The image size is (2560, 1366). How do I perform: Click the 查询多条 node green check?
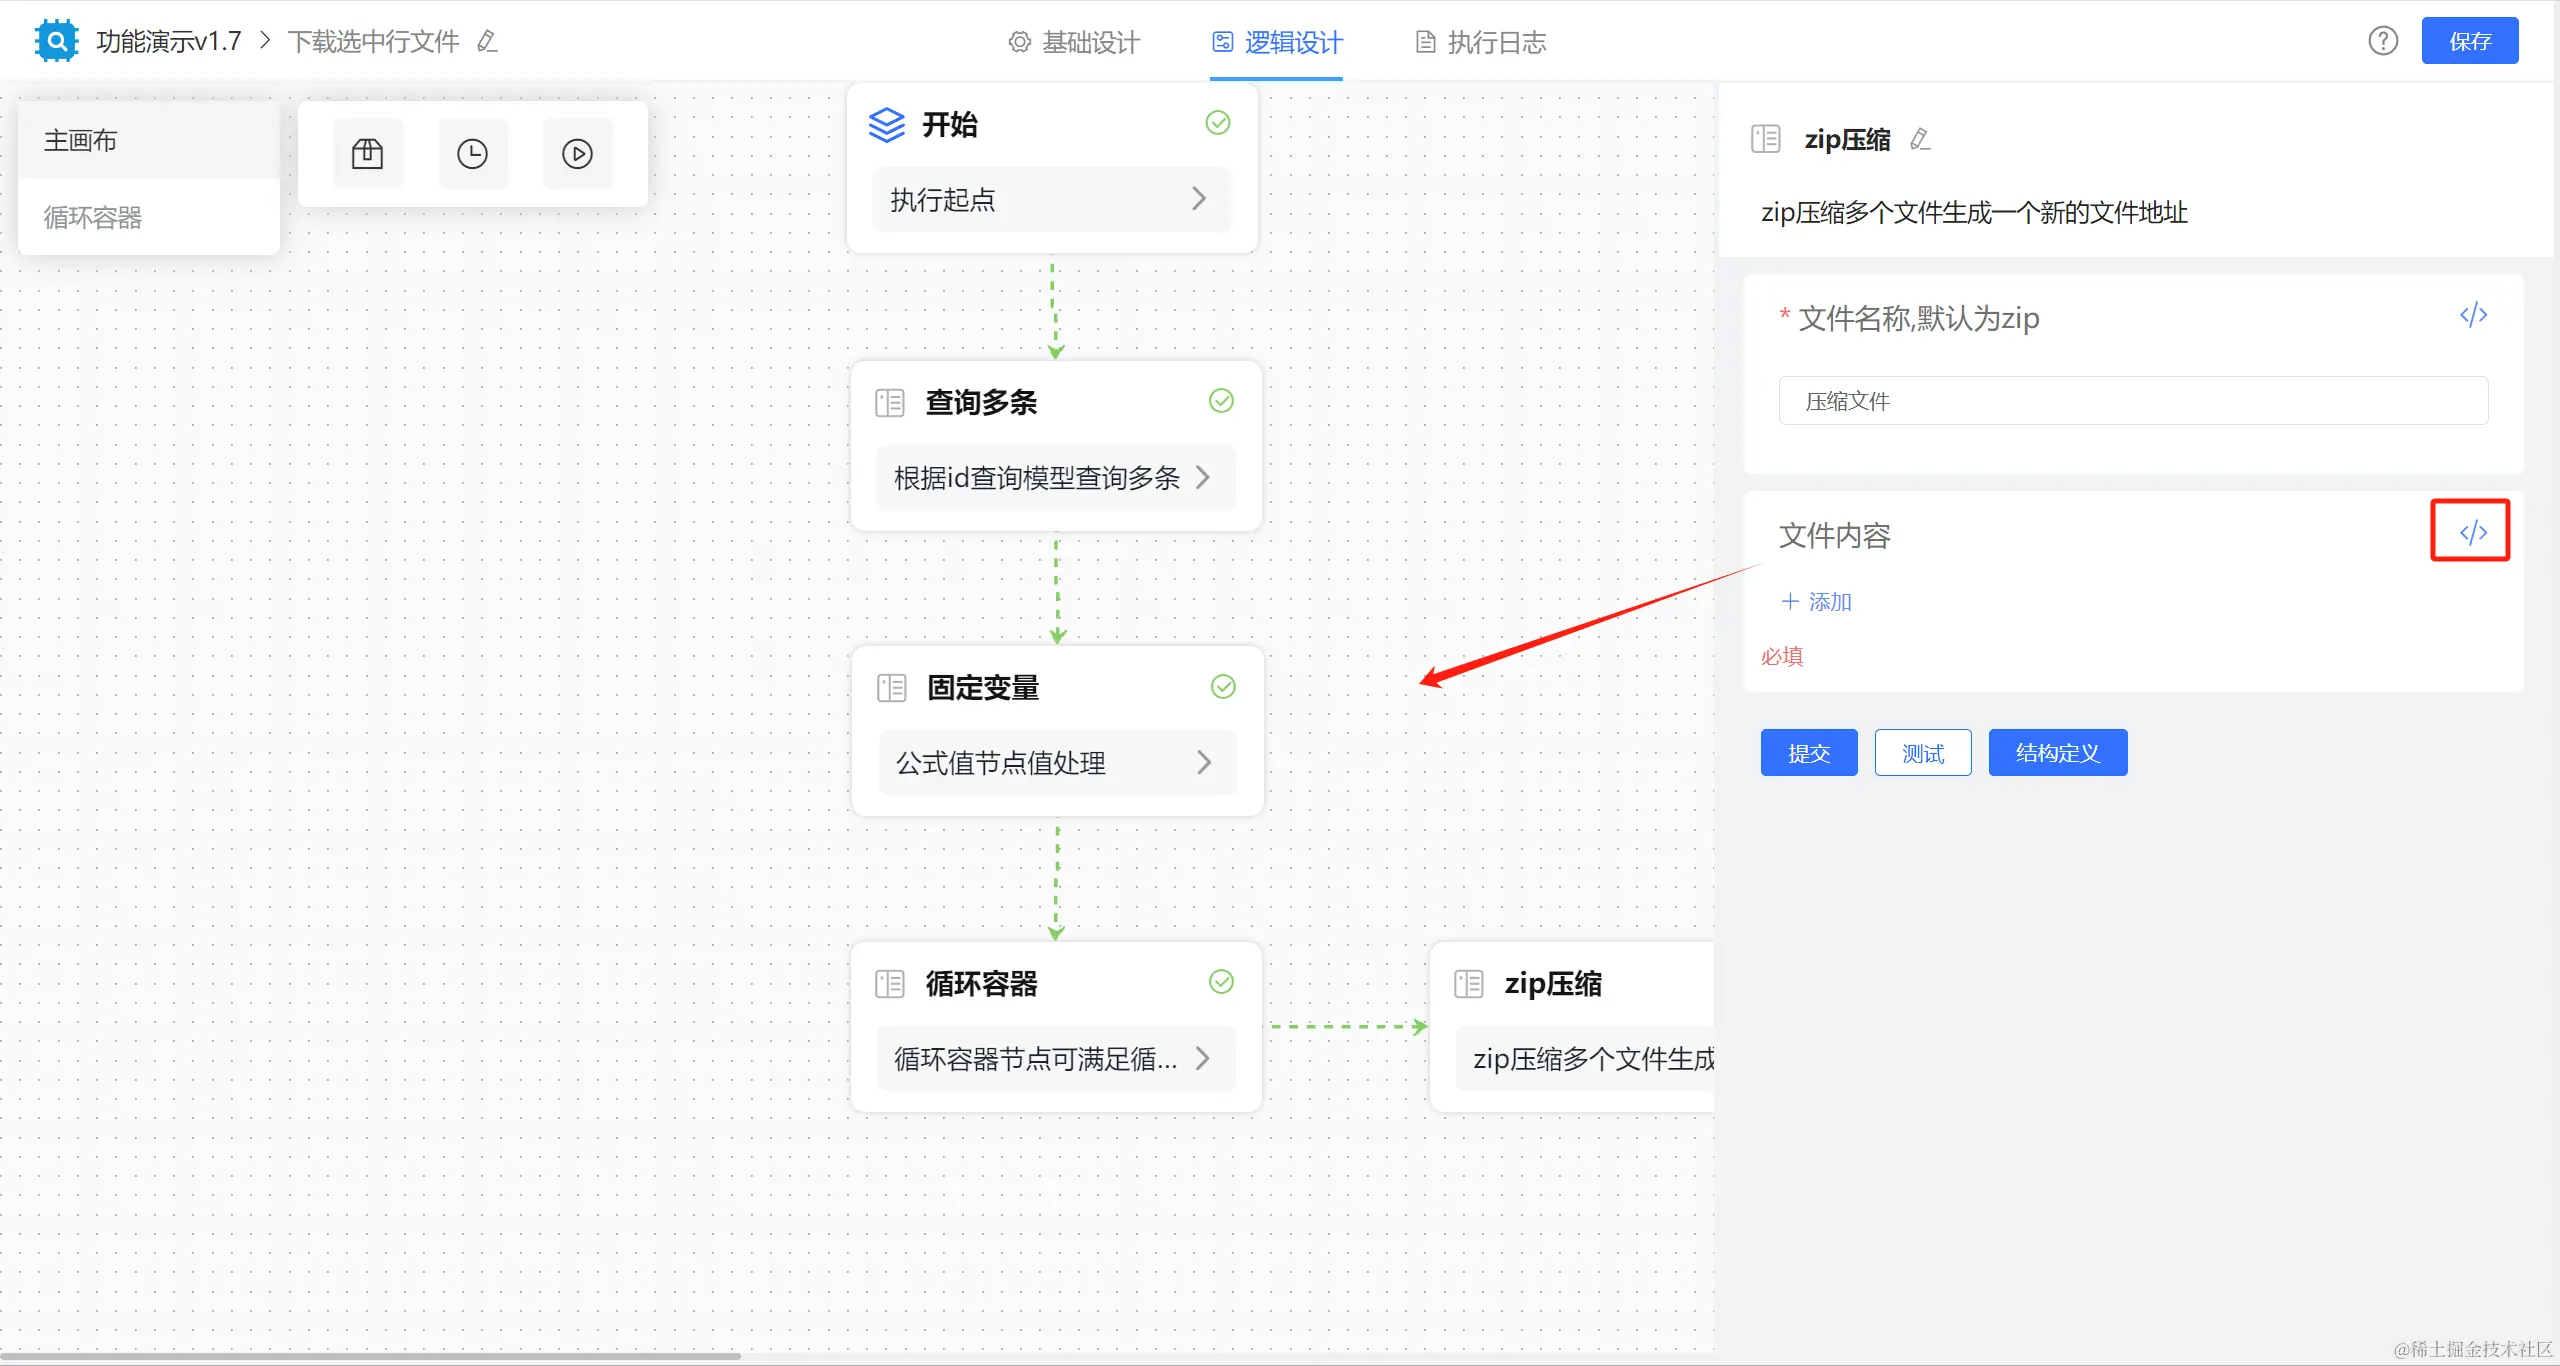point(1221,401)
